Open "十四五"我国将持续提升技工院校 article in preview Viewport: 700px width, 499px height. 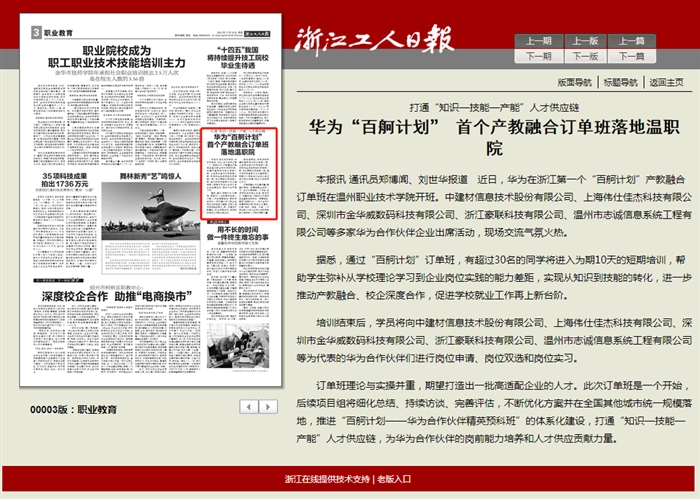(238, 58)
